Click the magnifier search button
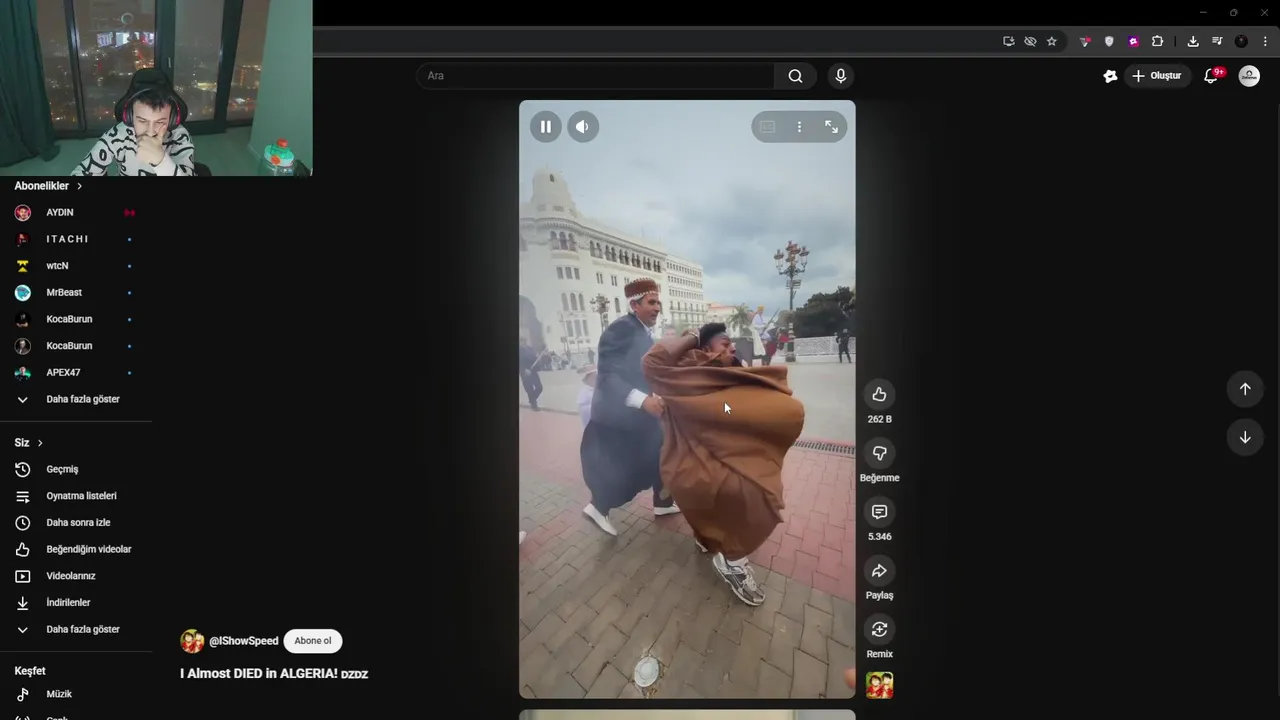 (x=795, y=76)
